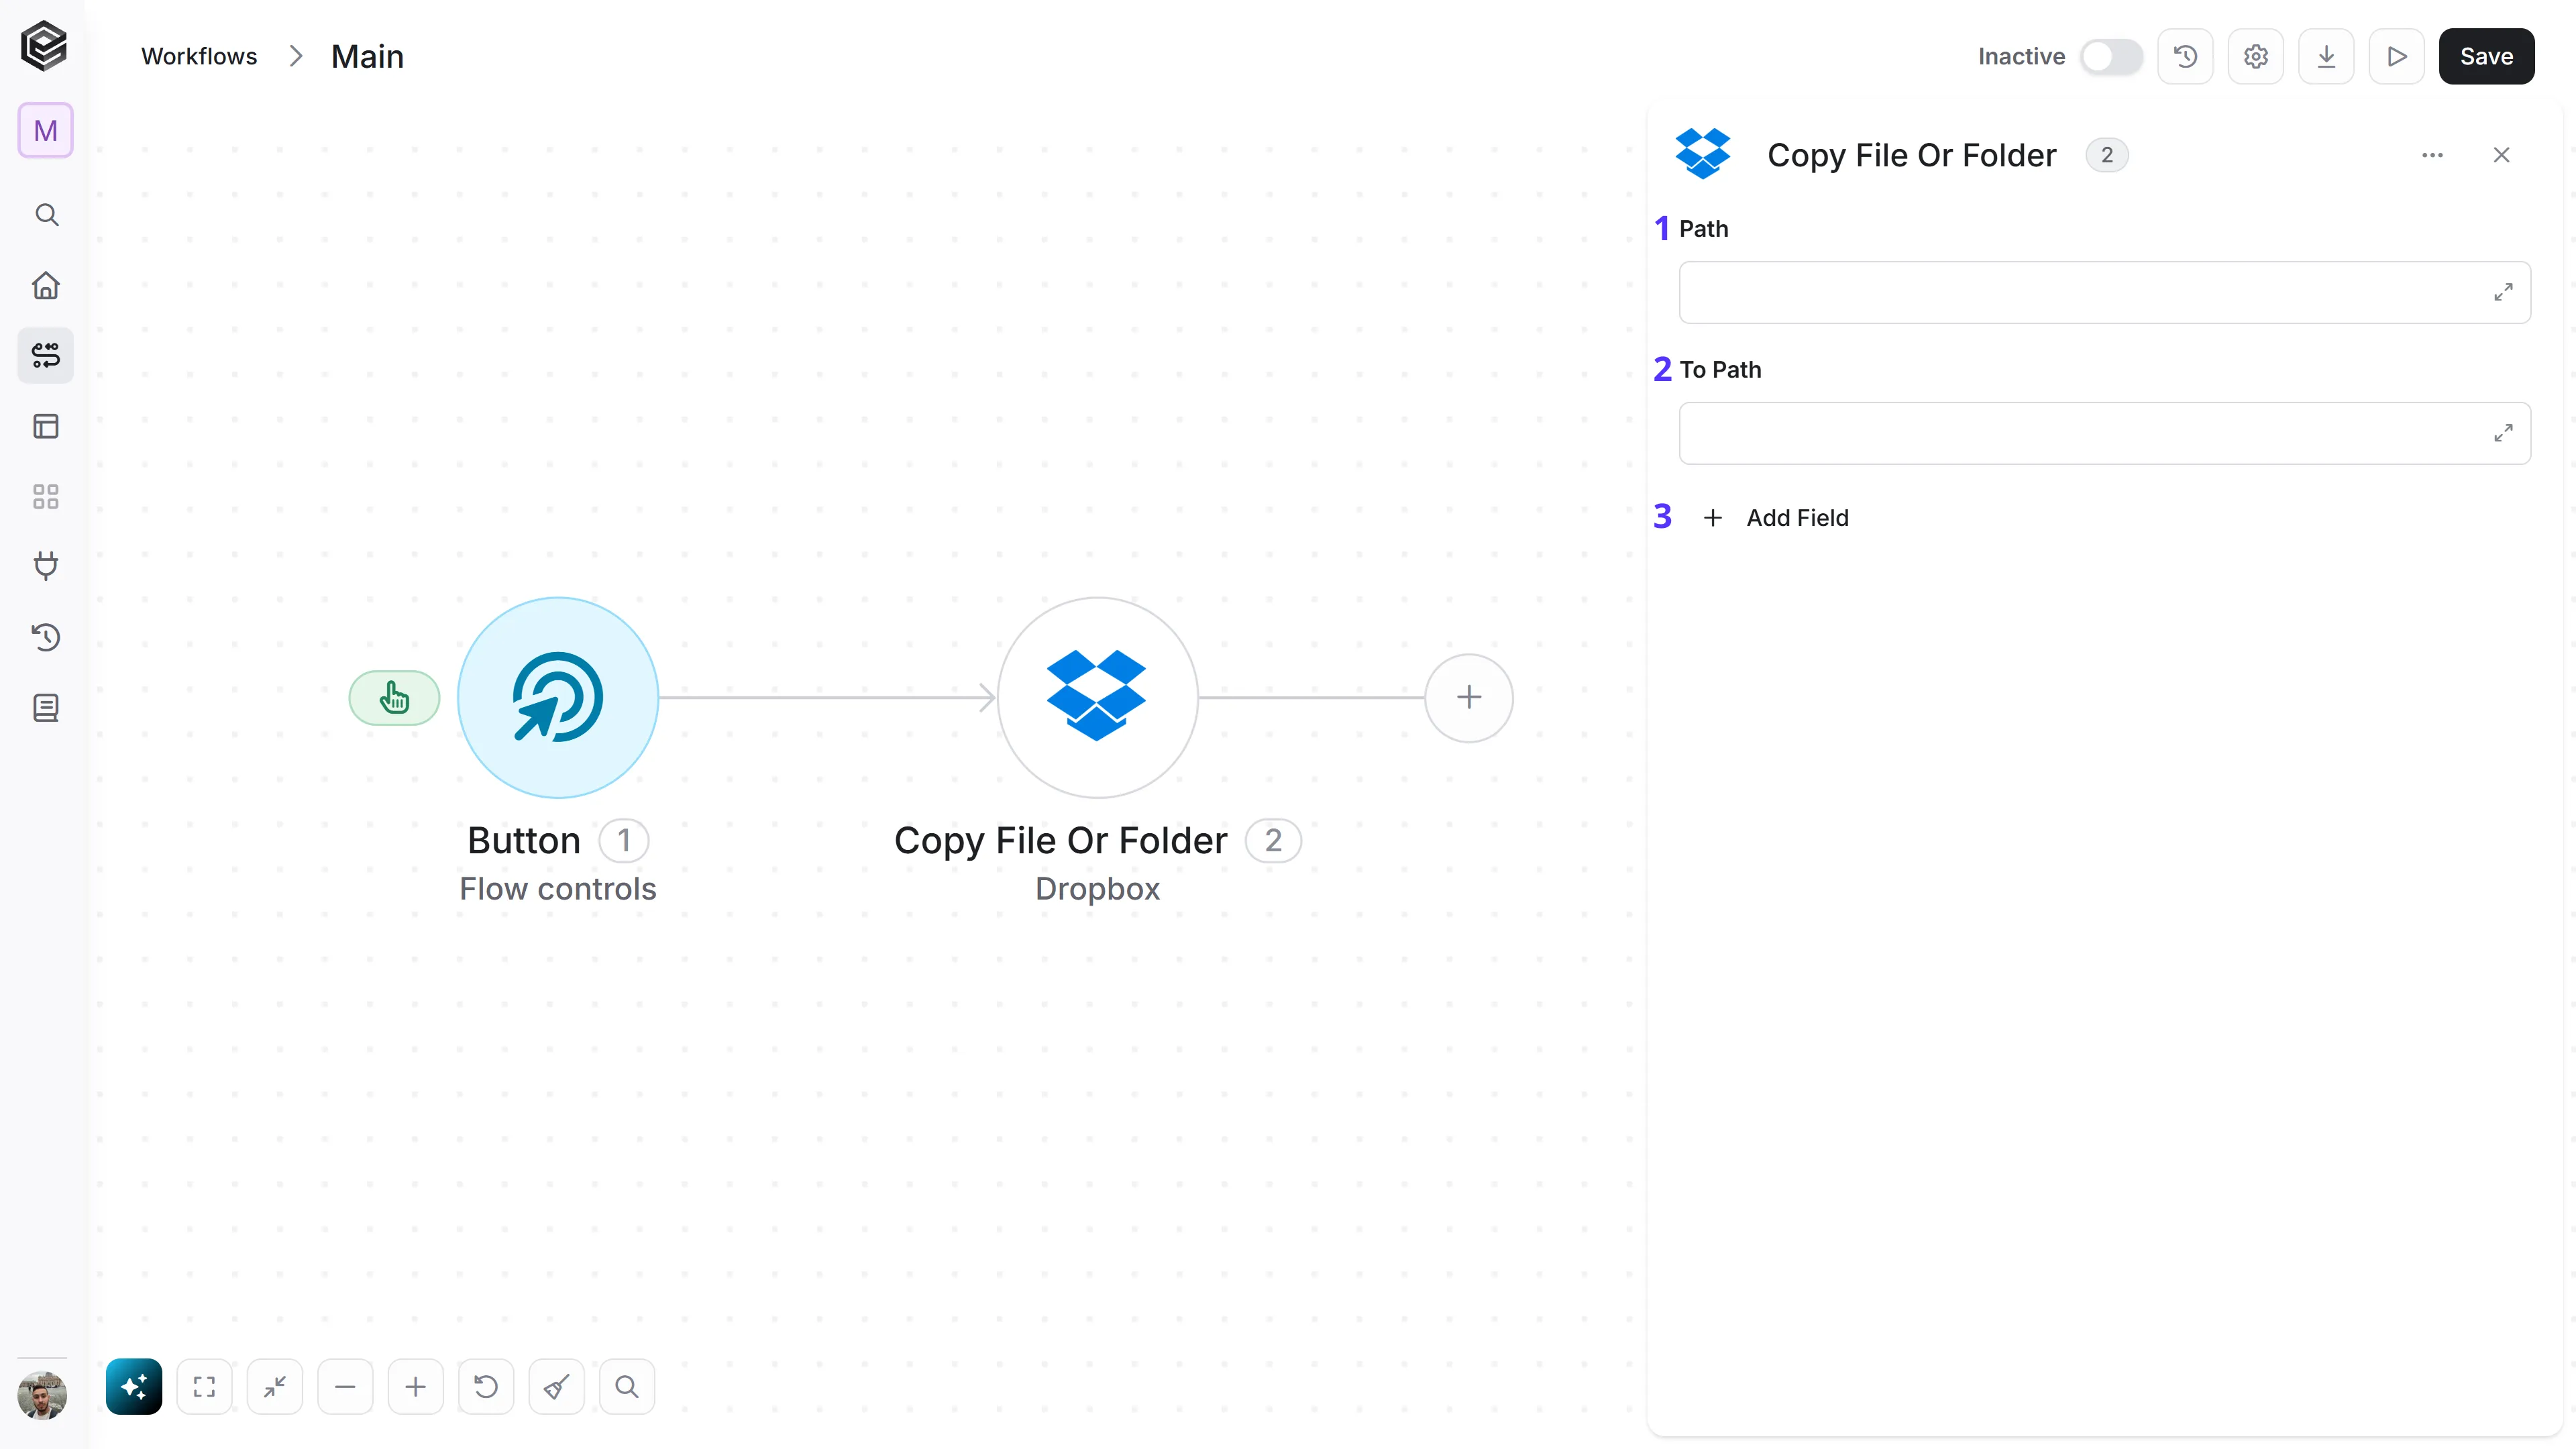Expand the To Path field editor

[x=2503, y=433]
